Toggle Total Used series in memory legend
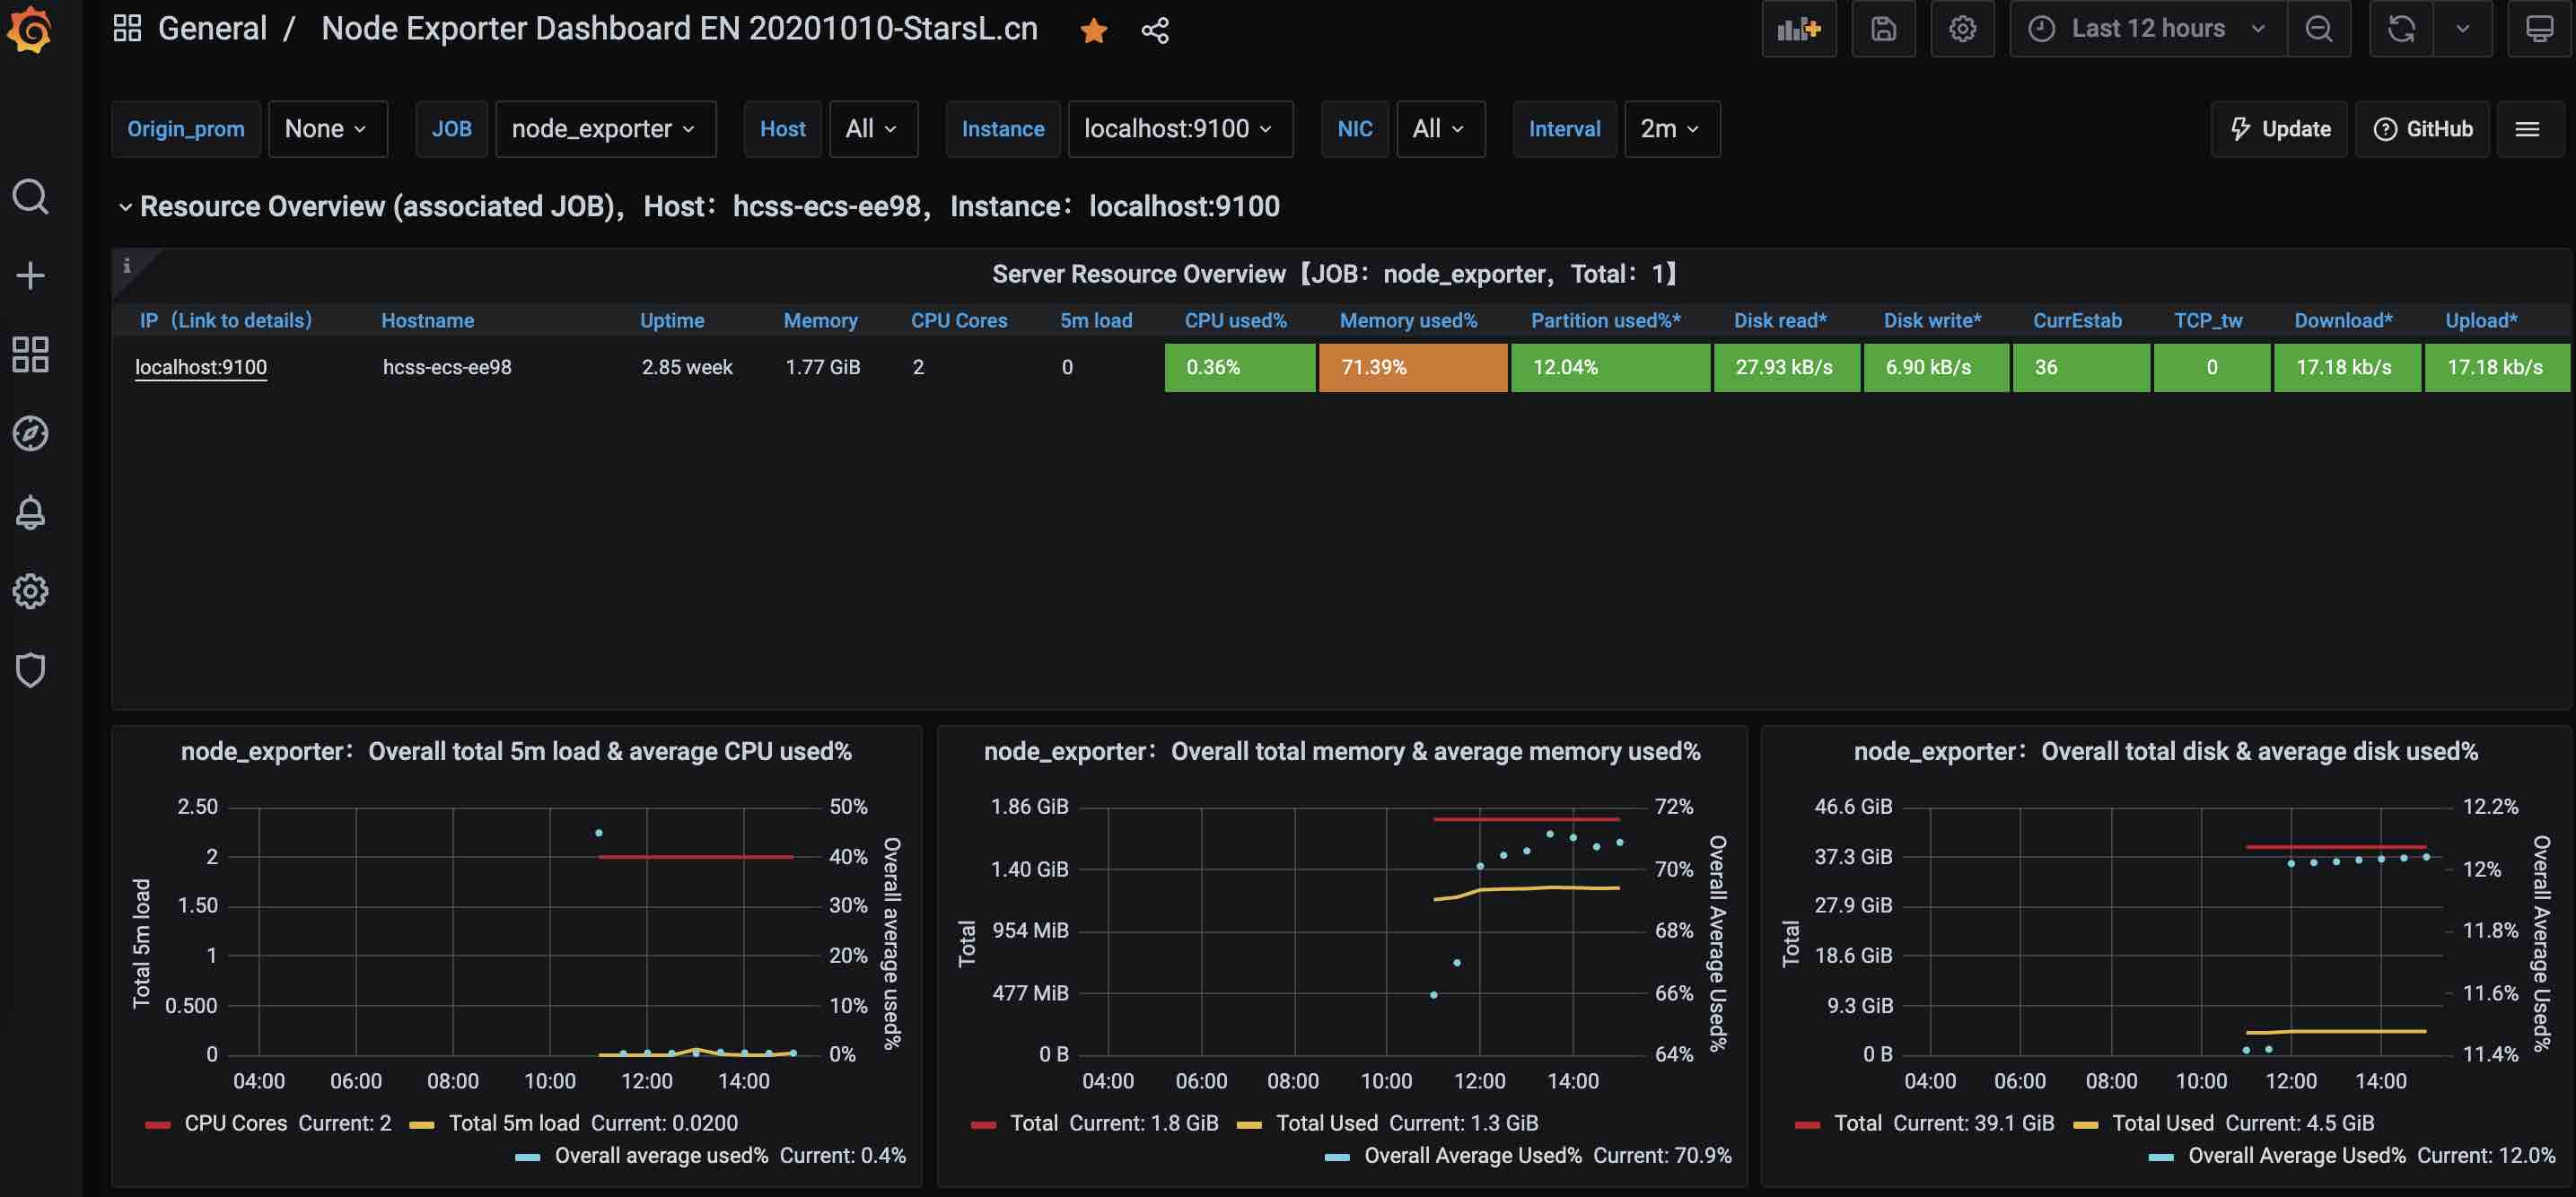2576x1197 pixels. [1326, 1123]
